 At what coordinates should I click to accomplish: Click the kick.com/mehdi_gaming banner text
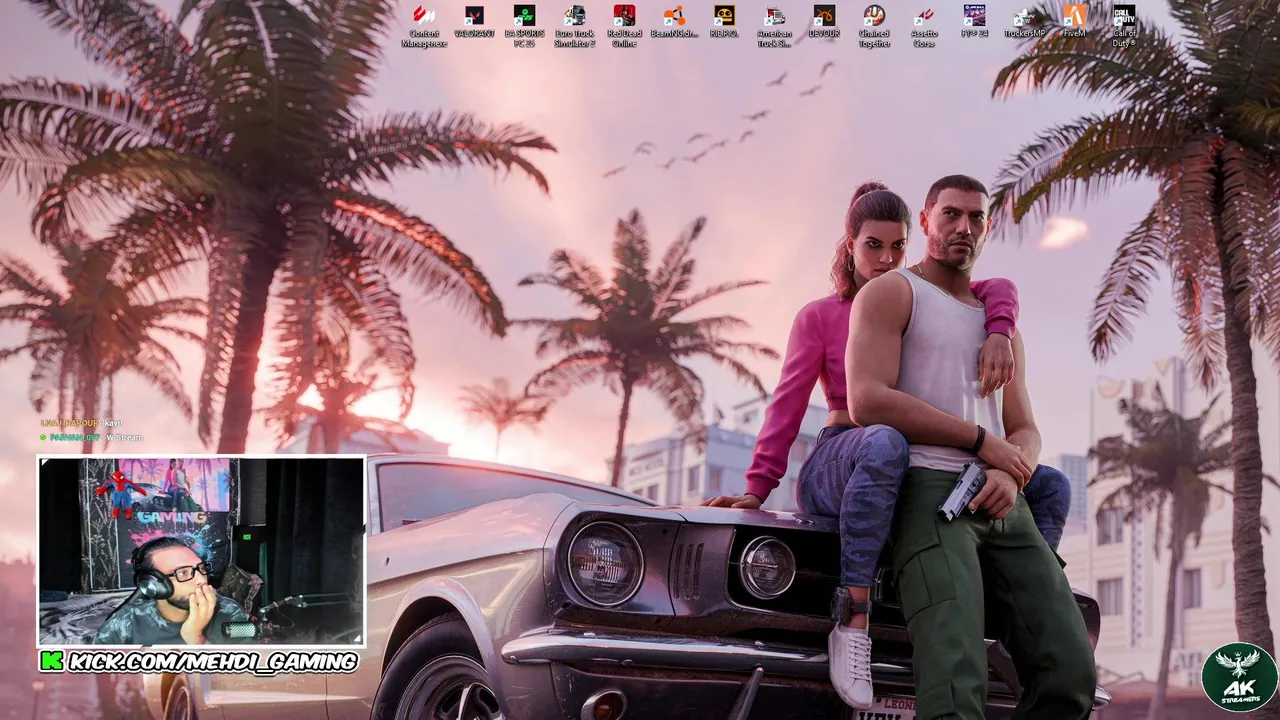tap(213, 661)
